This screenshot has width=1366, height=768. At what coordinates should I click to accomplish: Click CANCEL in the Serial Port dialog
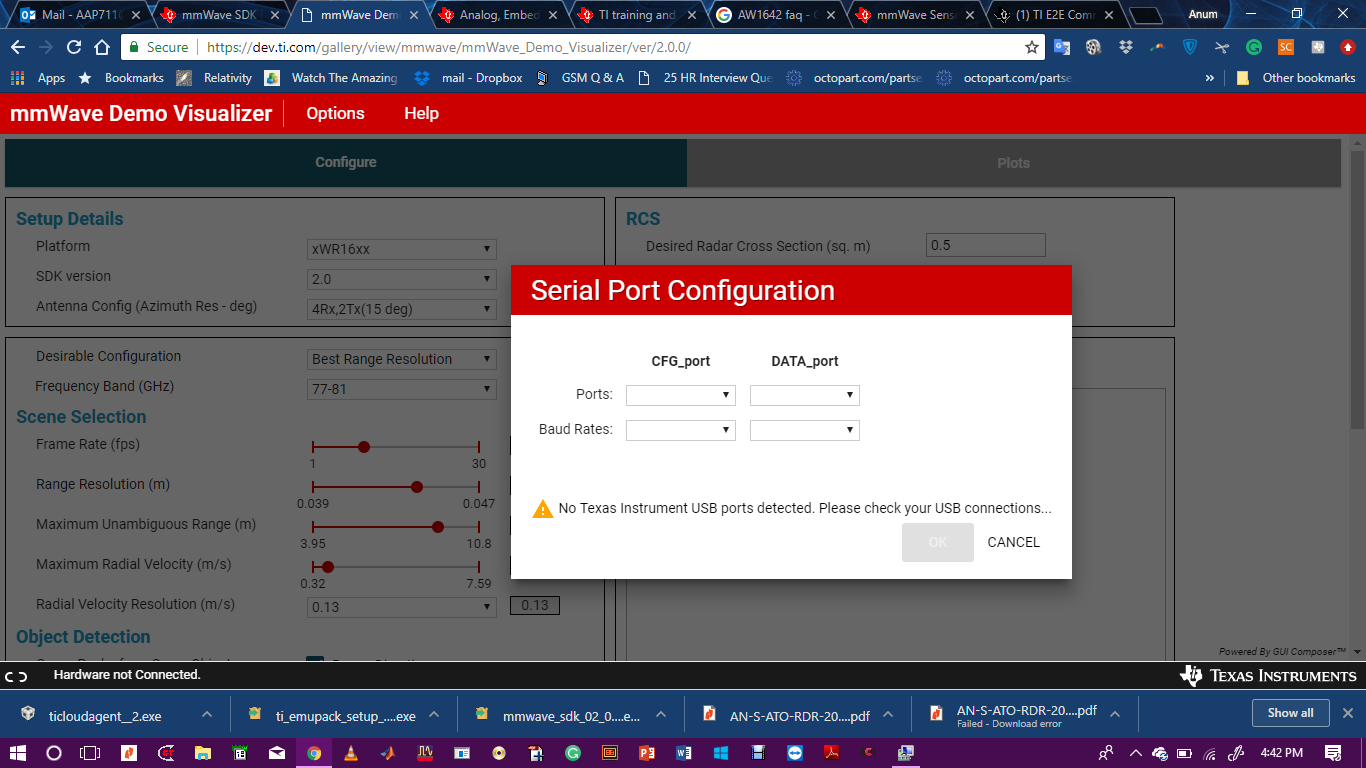(1013, 542)
